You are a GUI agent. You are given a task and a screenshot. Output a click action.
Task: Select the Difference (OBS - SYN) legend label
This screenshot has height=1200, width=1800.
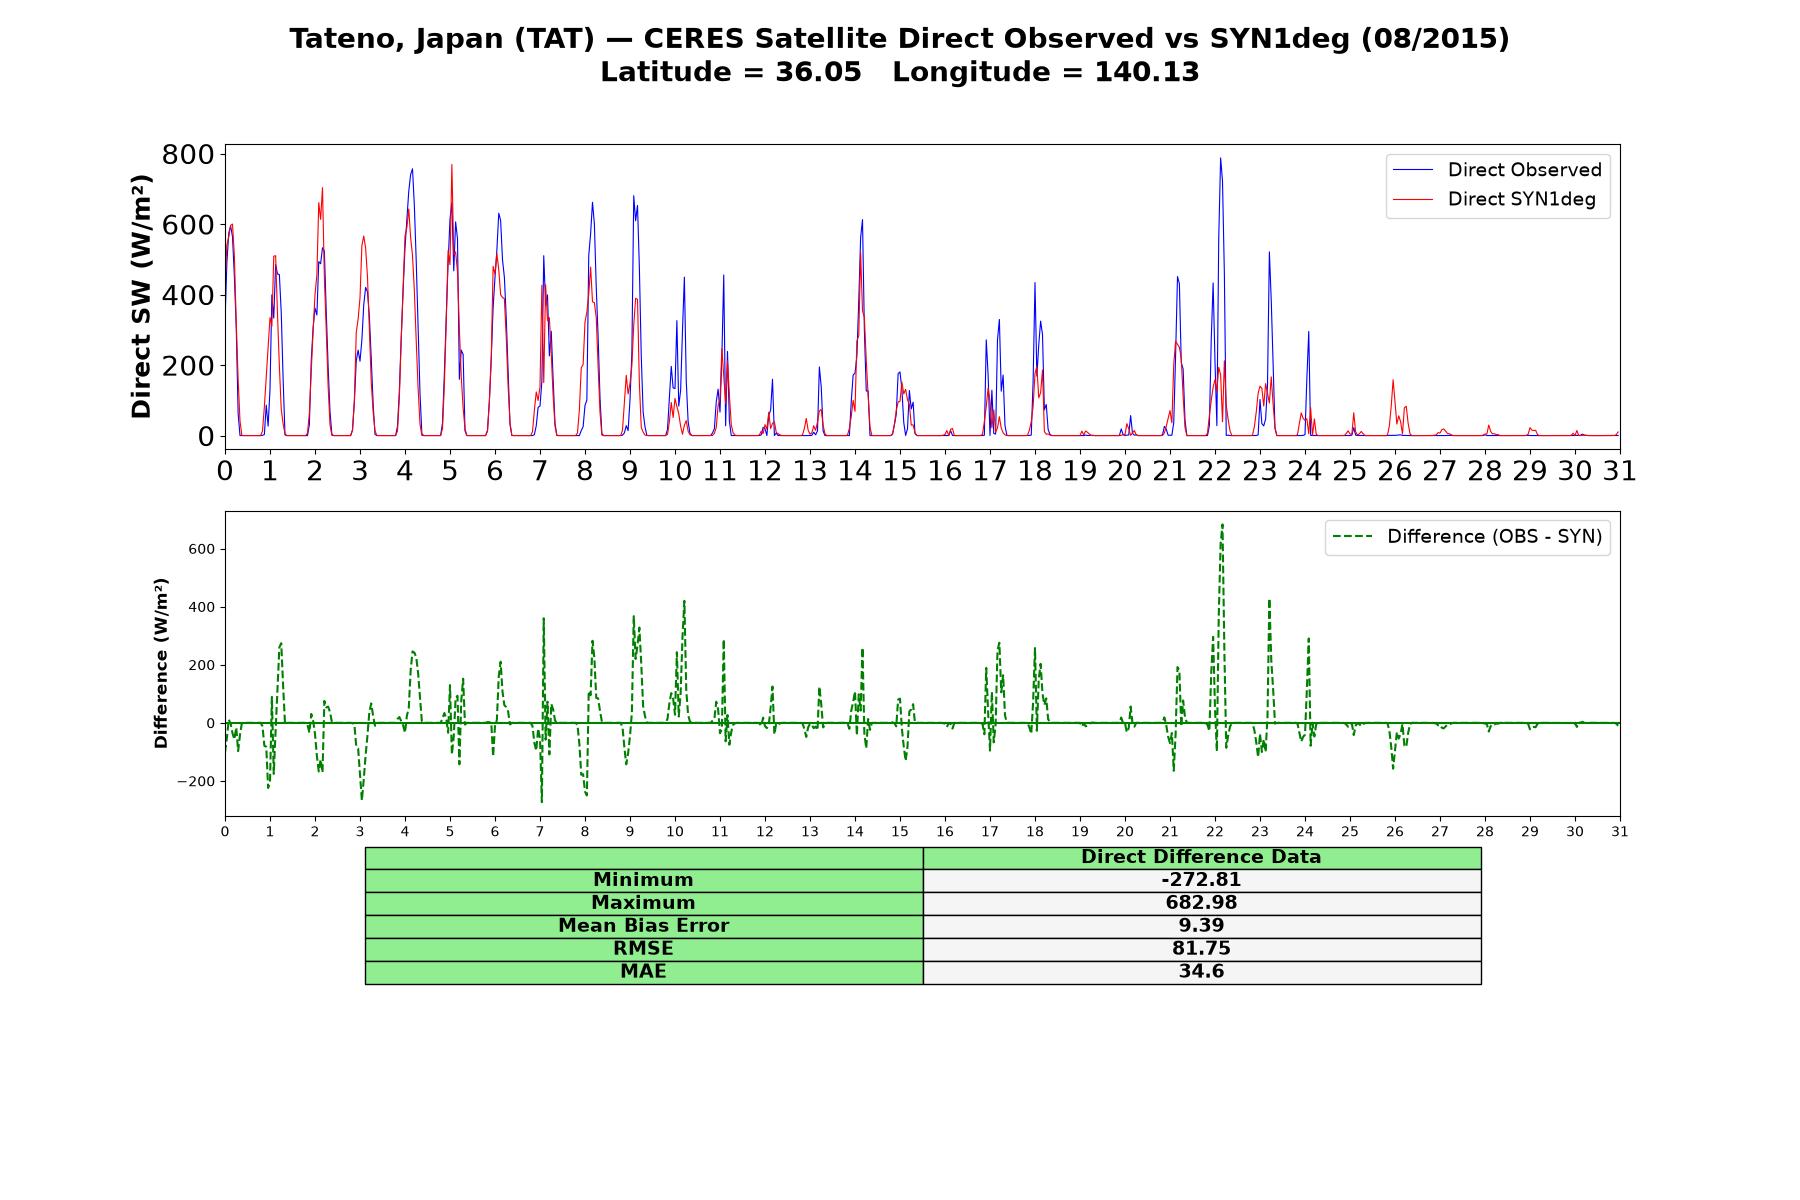1494,537
